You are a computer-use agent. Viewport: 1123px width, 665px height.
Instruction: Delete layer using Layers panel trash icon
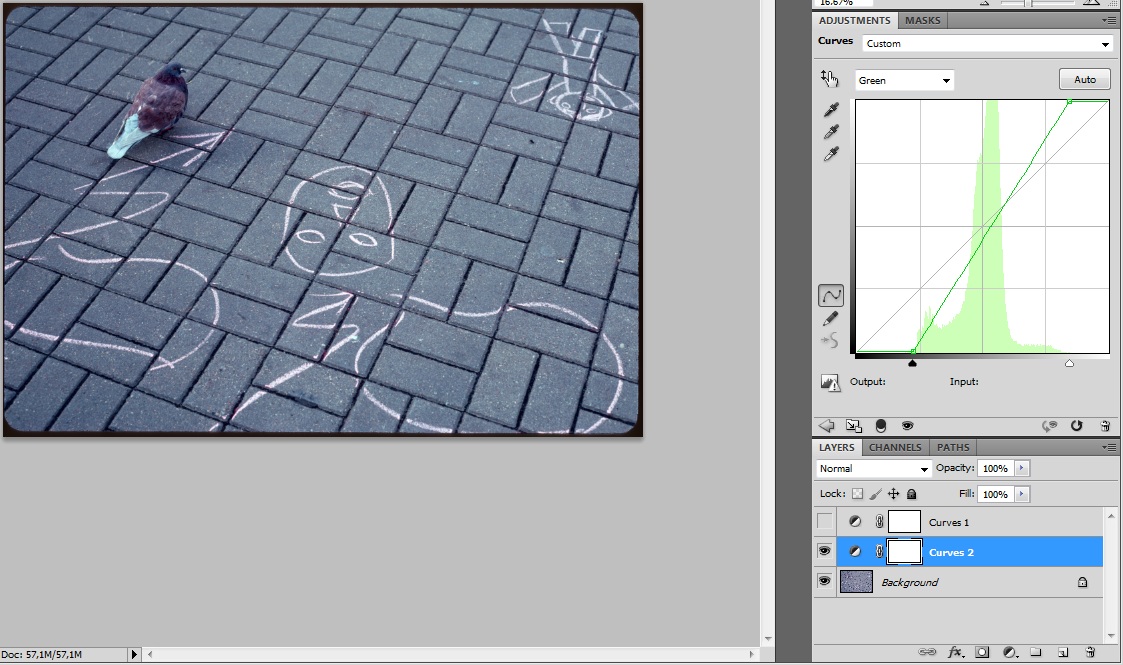pyautogui.click(x=1090, y=652)
